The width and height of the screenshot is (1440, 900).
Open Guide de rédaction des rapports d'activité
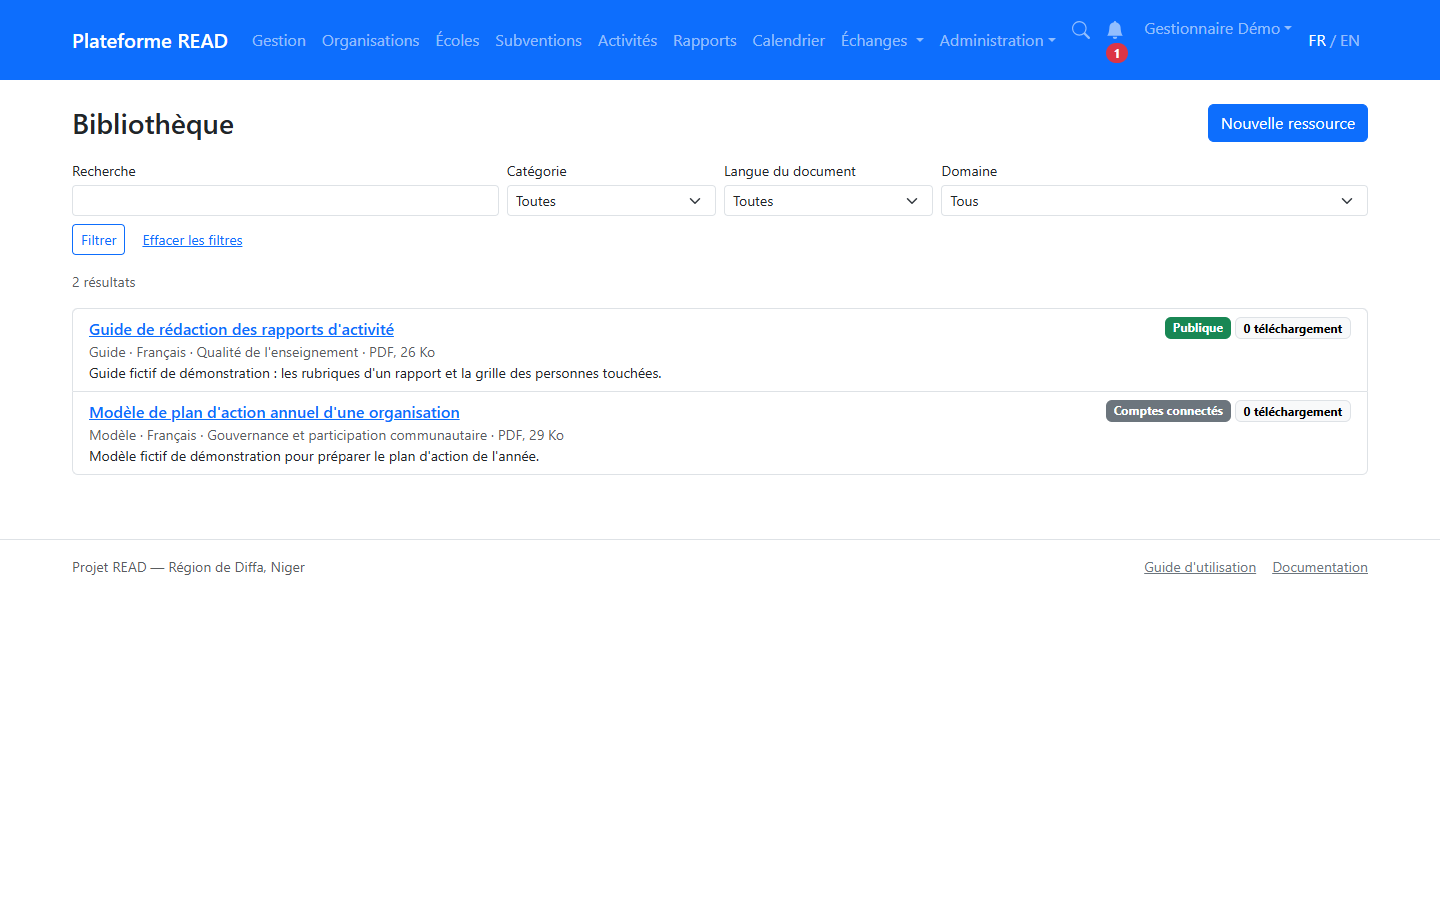click(x=241, y=330)
